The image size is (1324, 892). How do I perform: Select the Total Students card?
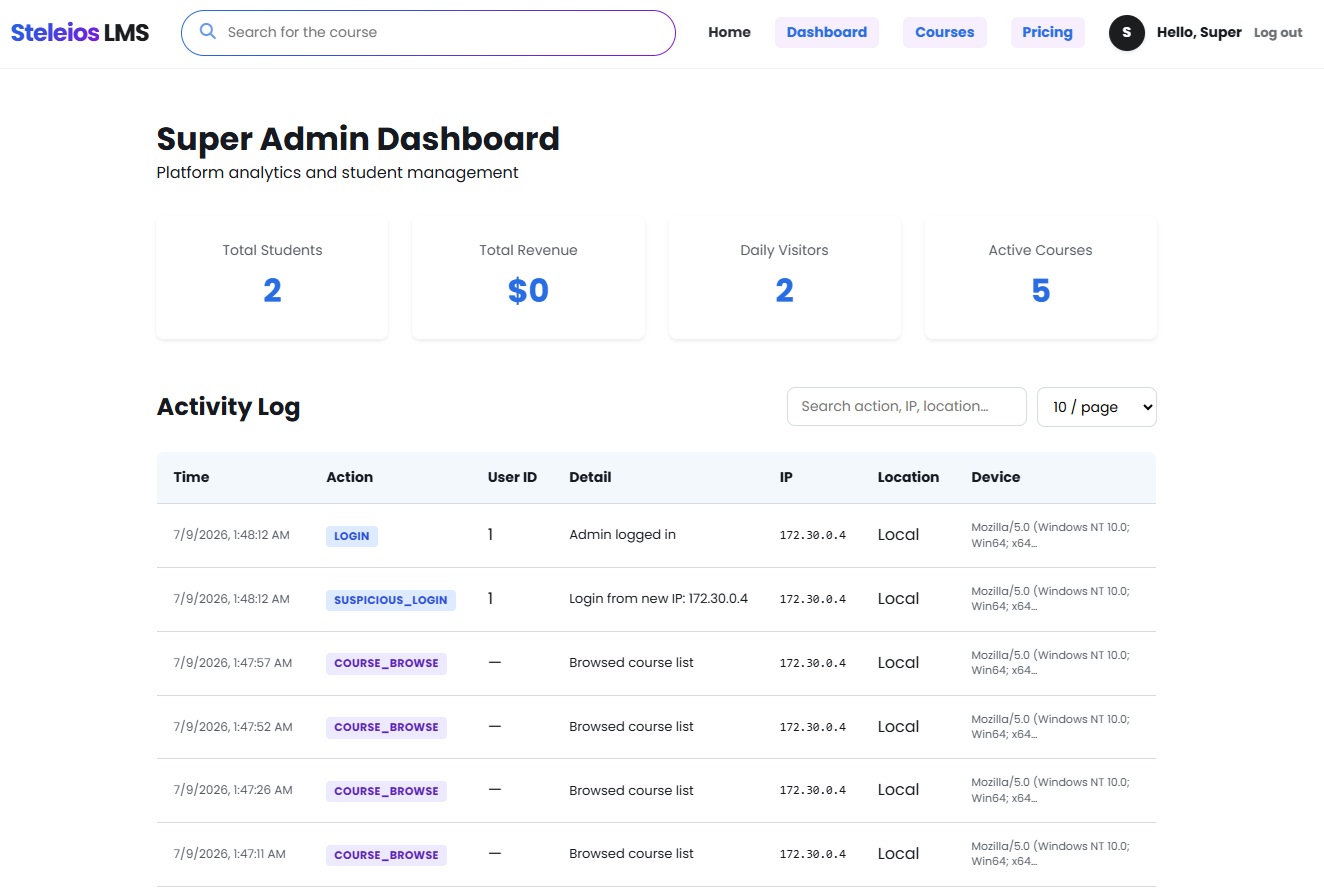(x=272, y=277)
